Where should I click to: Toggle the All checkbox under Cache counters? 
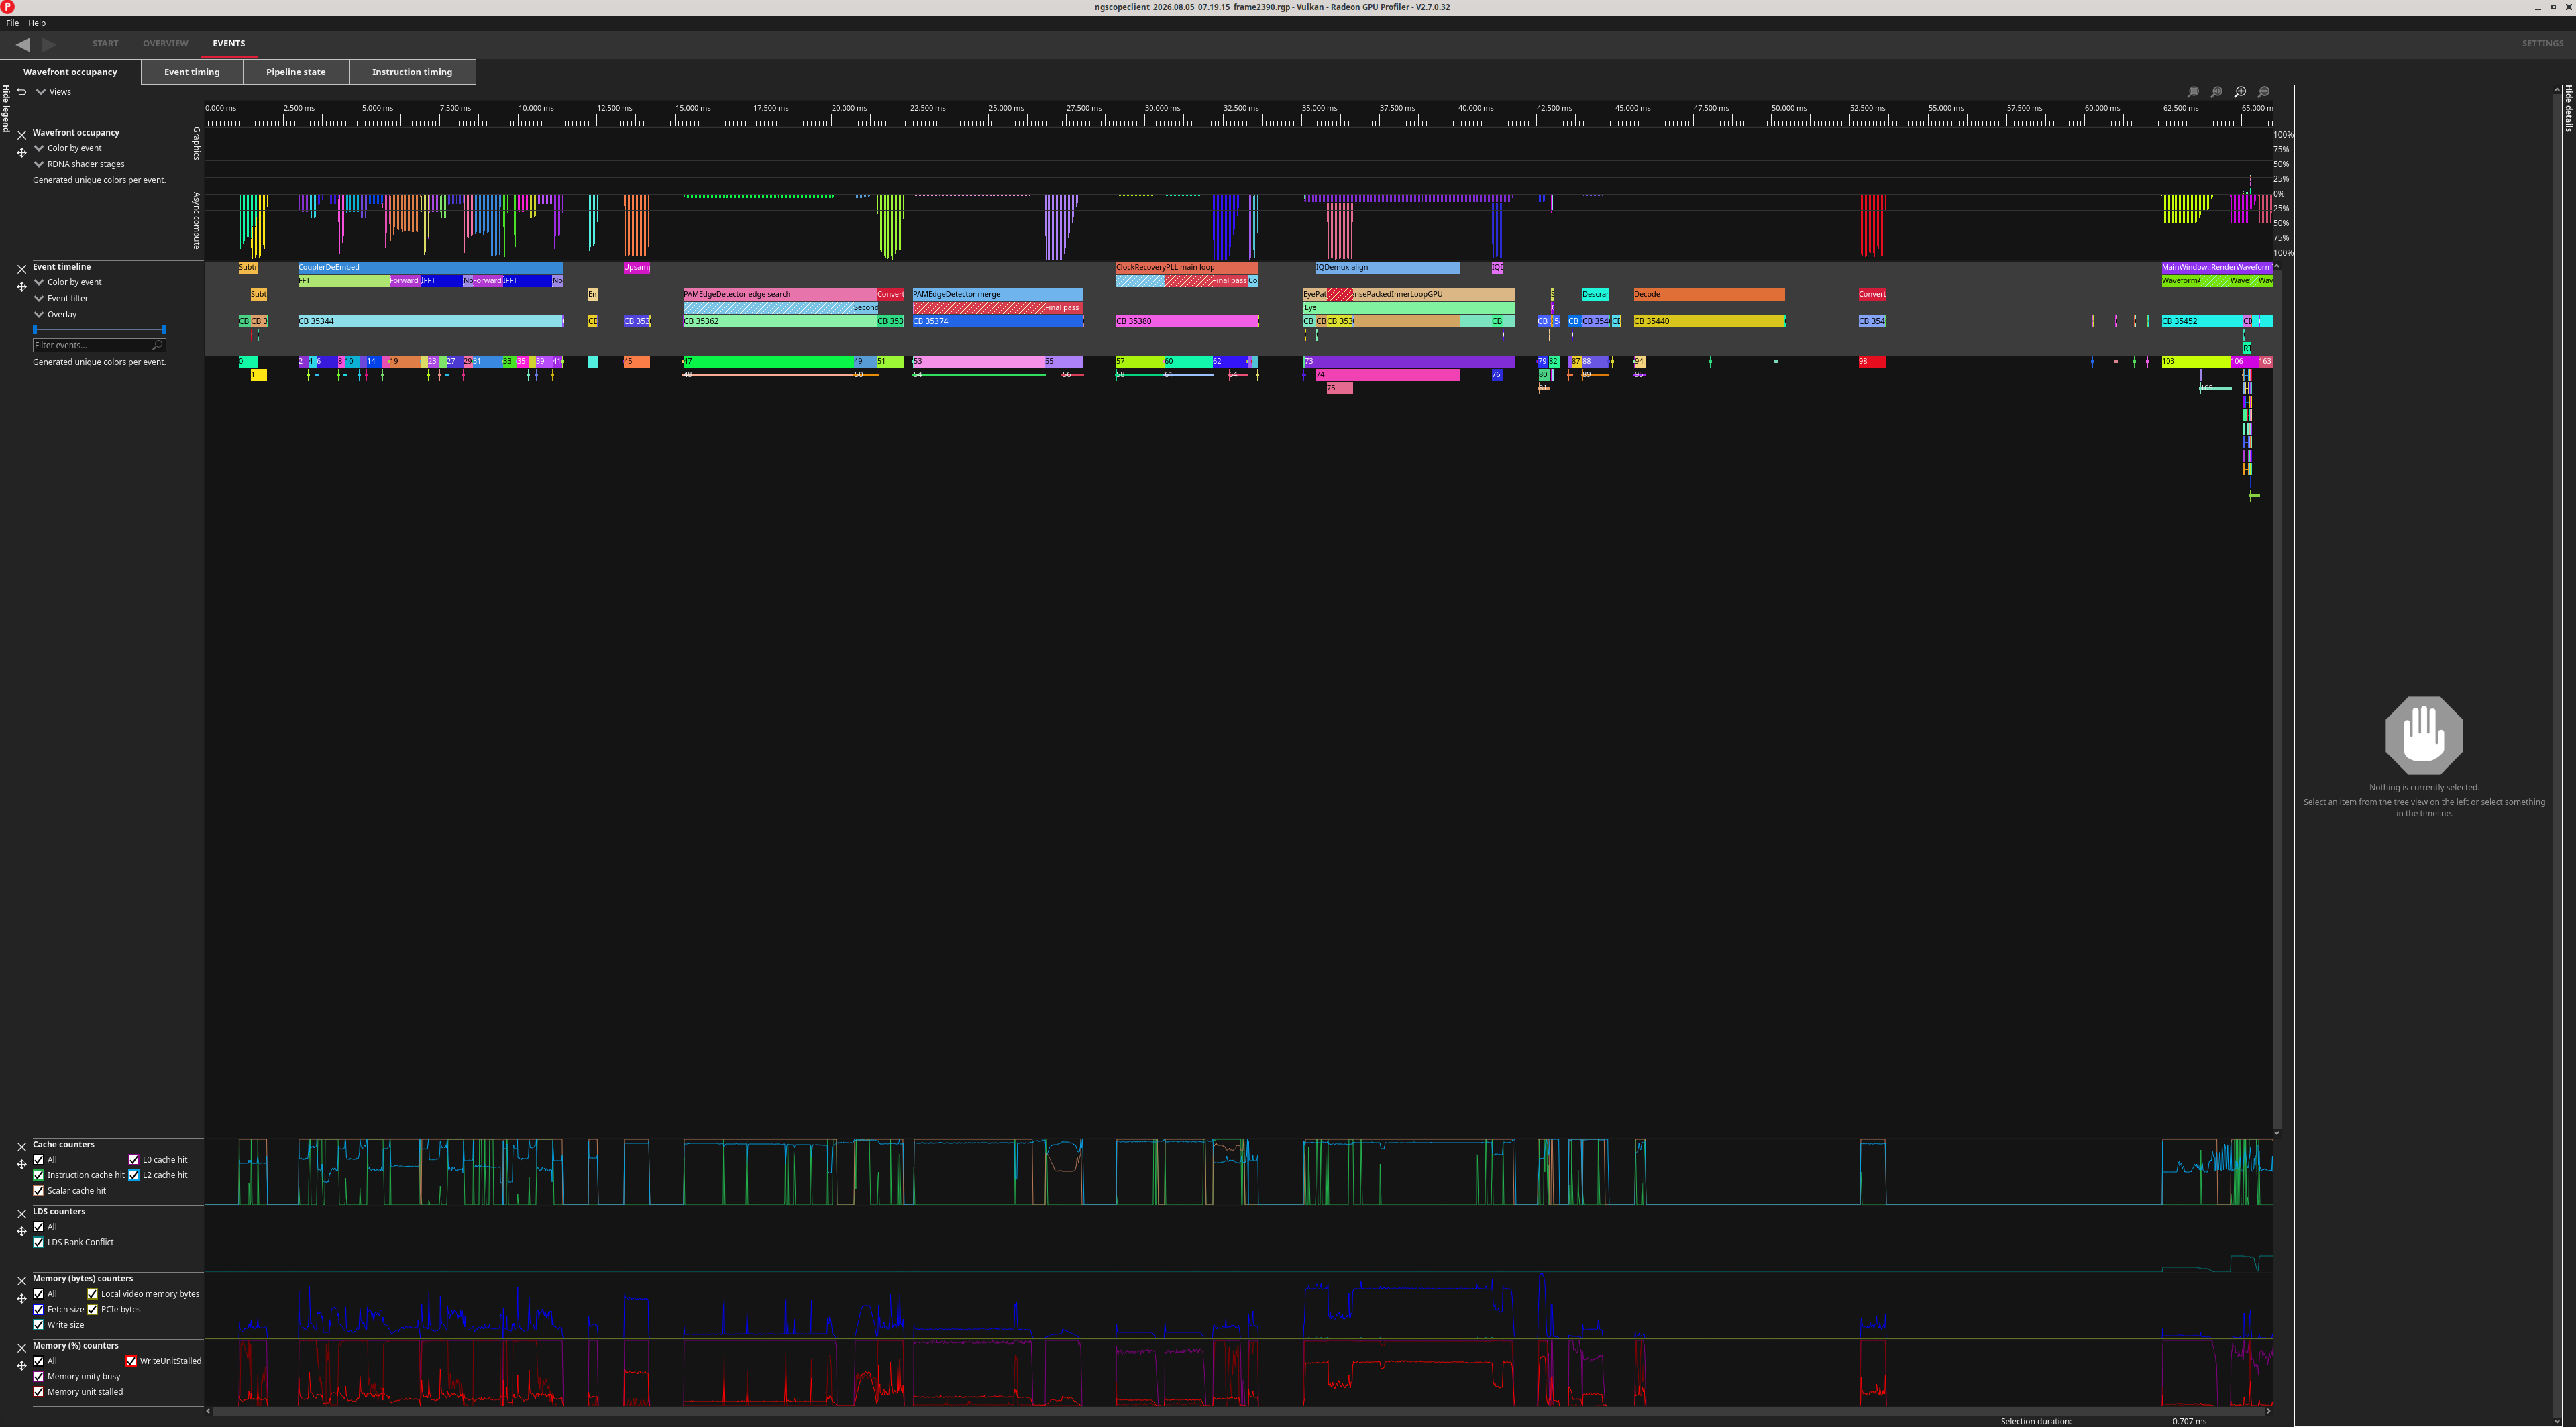[x=39, y=1160]
